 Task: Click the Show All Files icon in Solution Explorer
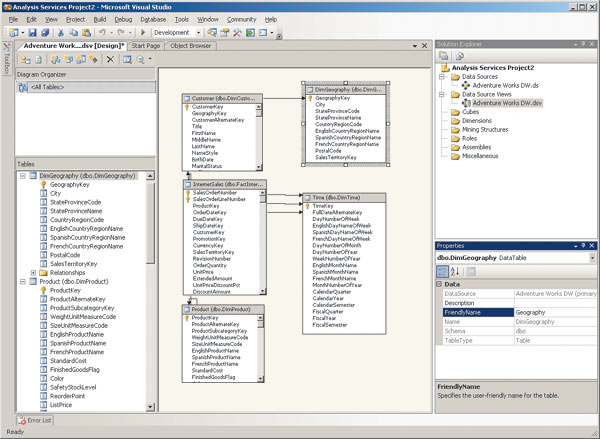[x=460, y=56]
